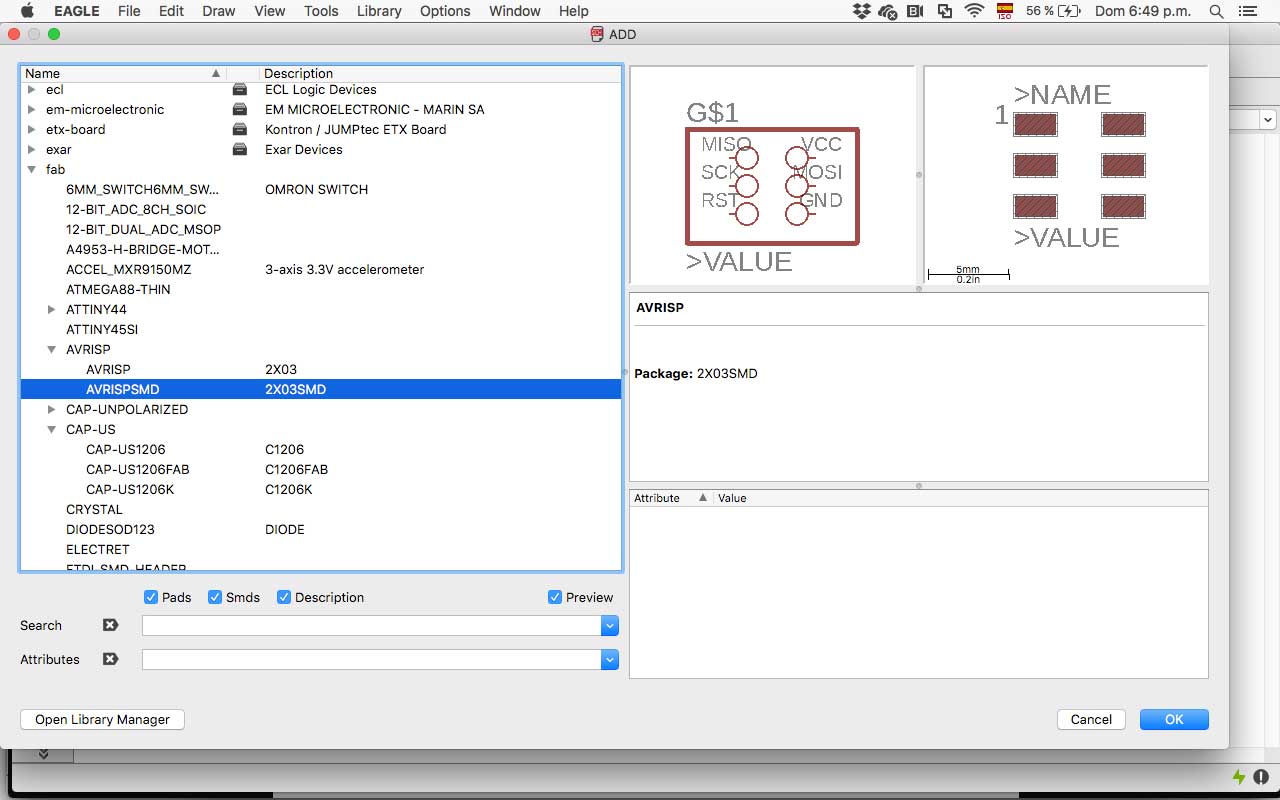Click in the Attributes input field
The image size is (1280, 800).
[x=372, y=659]
